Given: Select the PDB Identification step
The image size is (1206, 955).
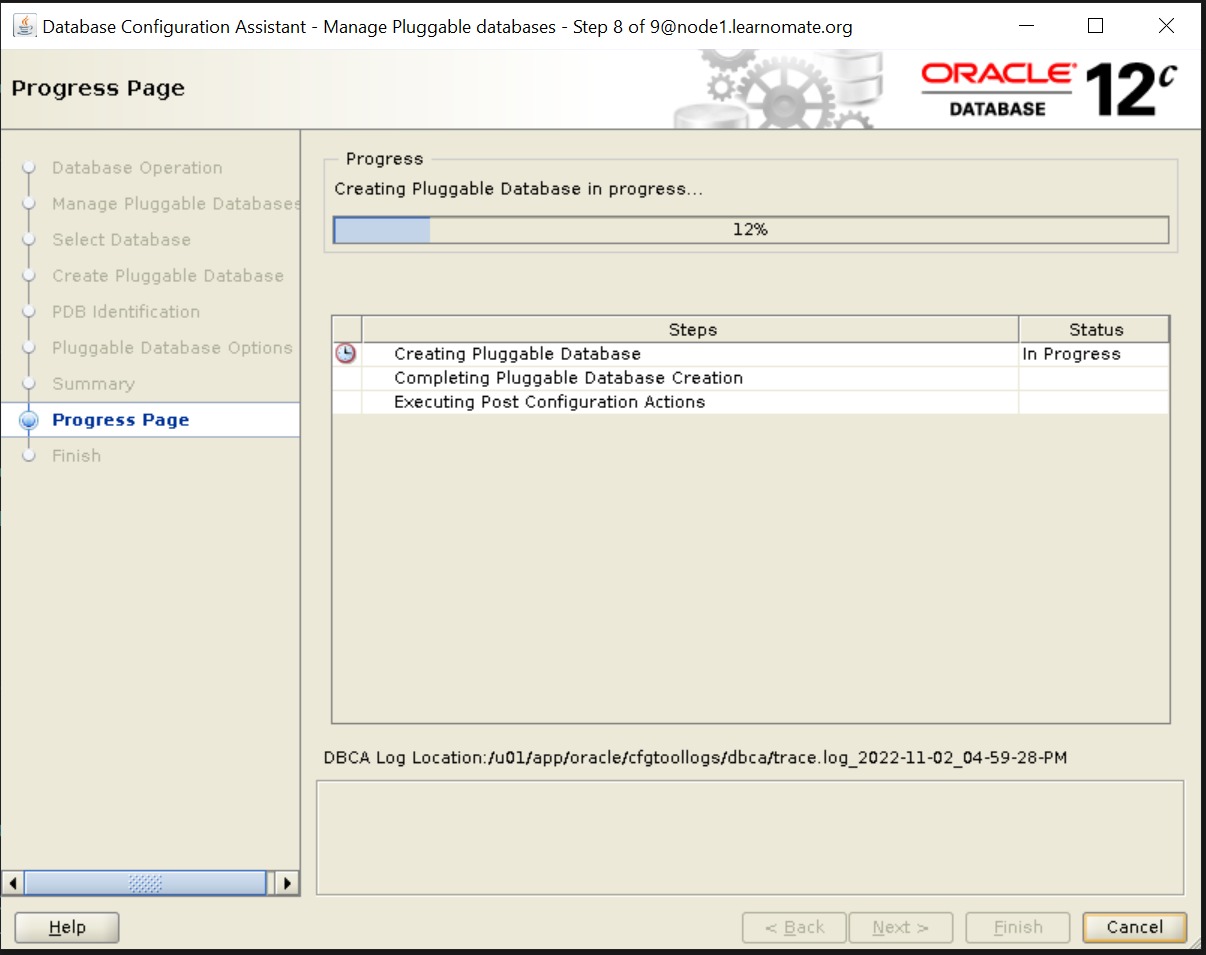Looking at the screenshot, I should click(126, 312).
